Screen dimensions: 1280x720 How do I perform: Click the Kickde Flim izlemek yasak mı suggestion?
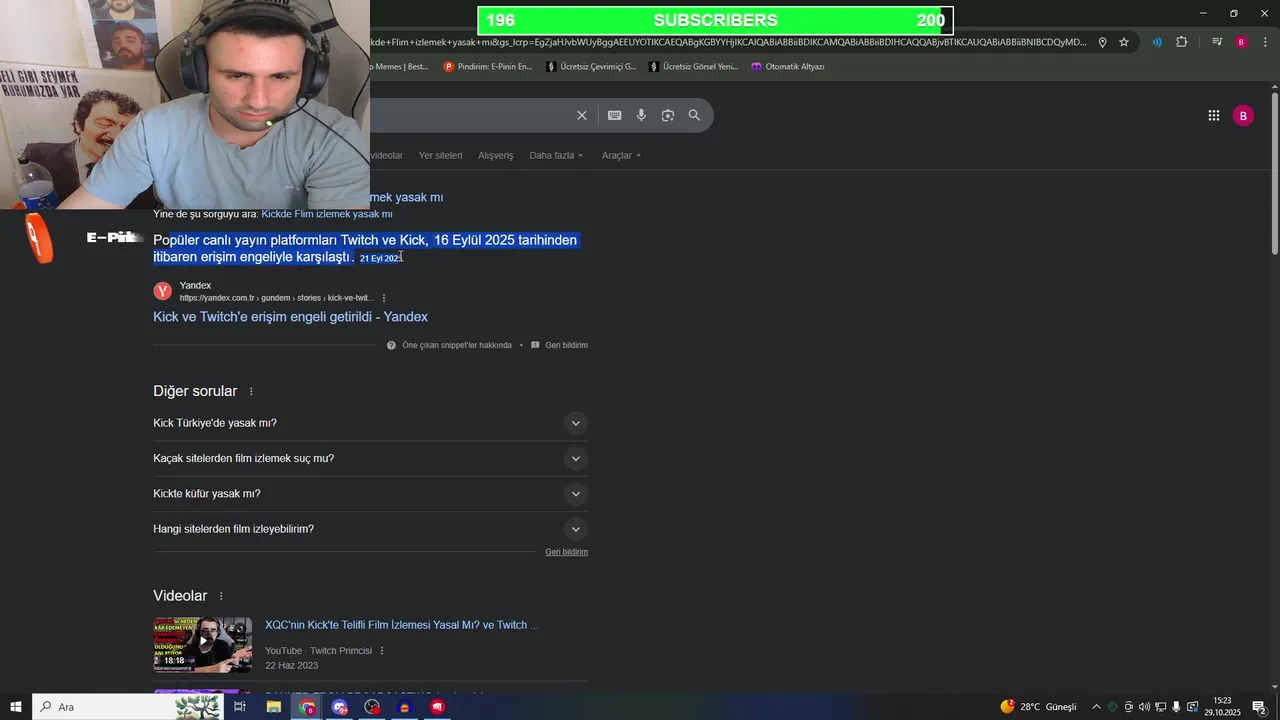pos(327,214)
